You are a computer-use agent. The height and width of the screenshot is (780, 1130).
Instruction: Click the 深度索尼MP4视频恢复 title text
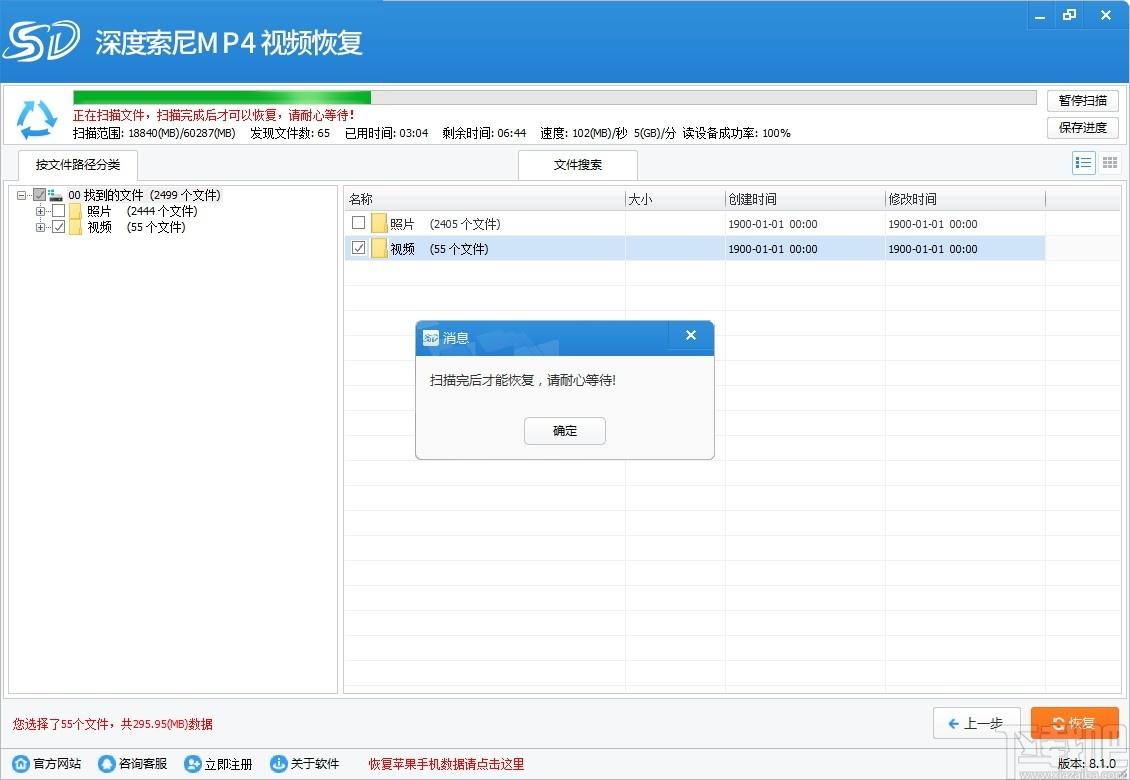pos(229,43)
